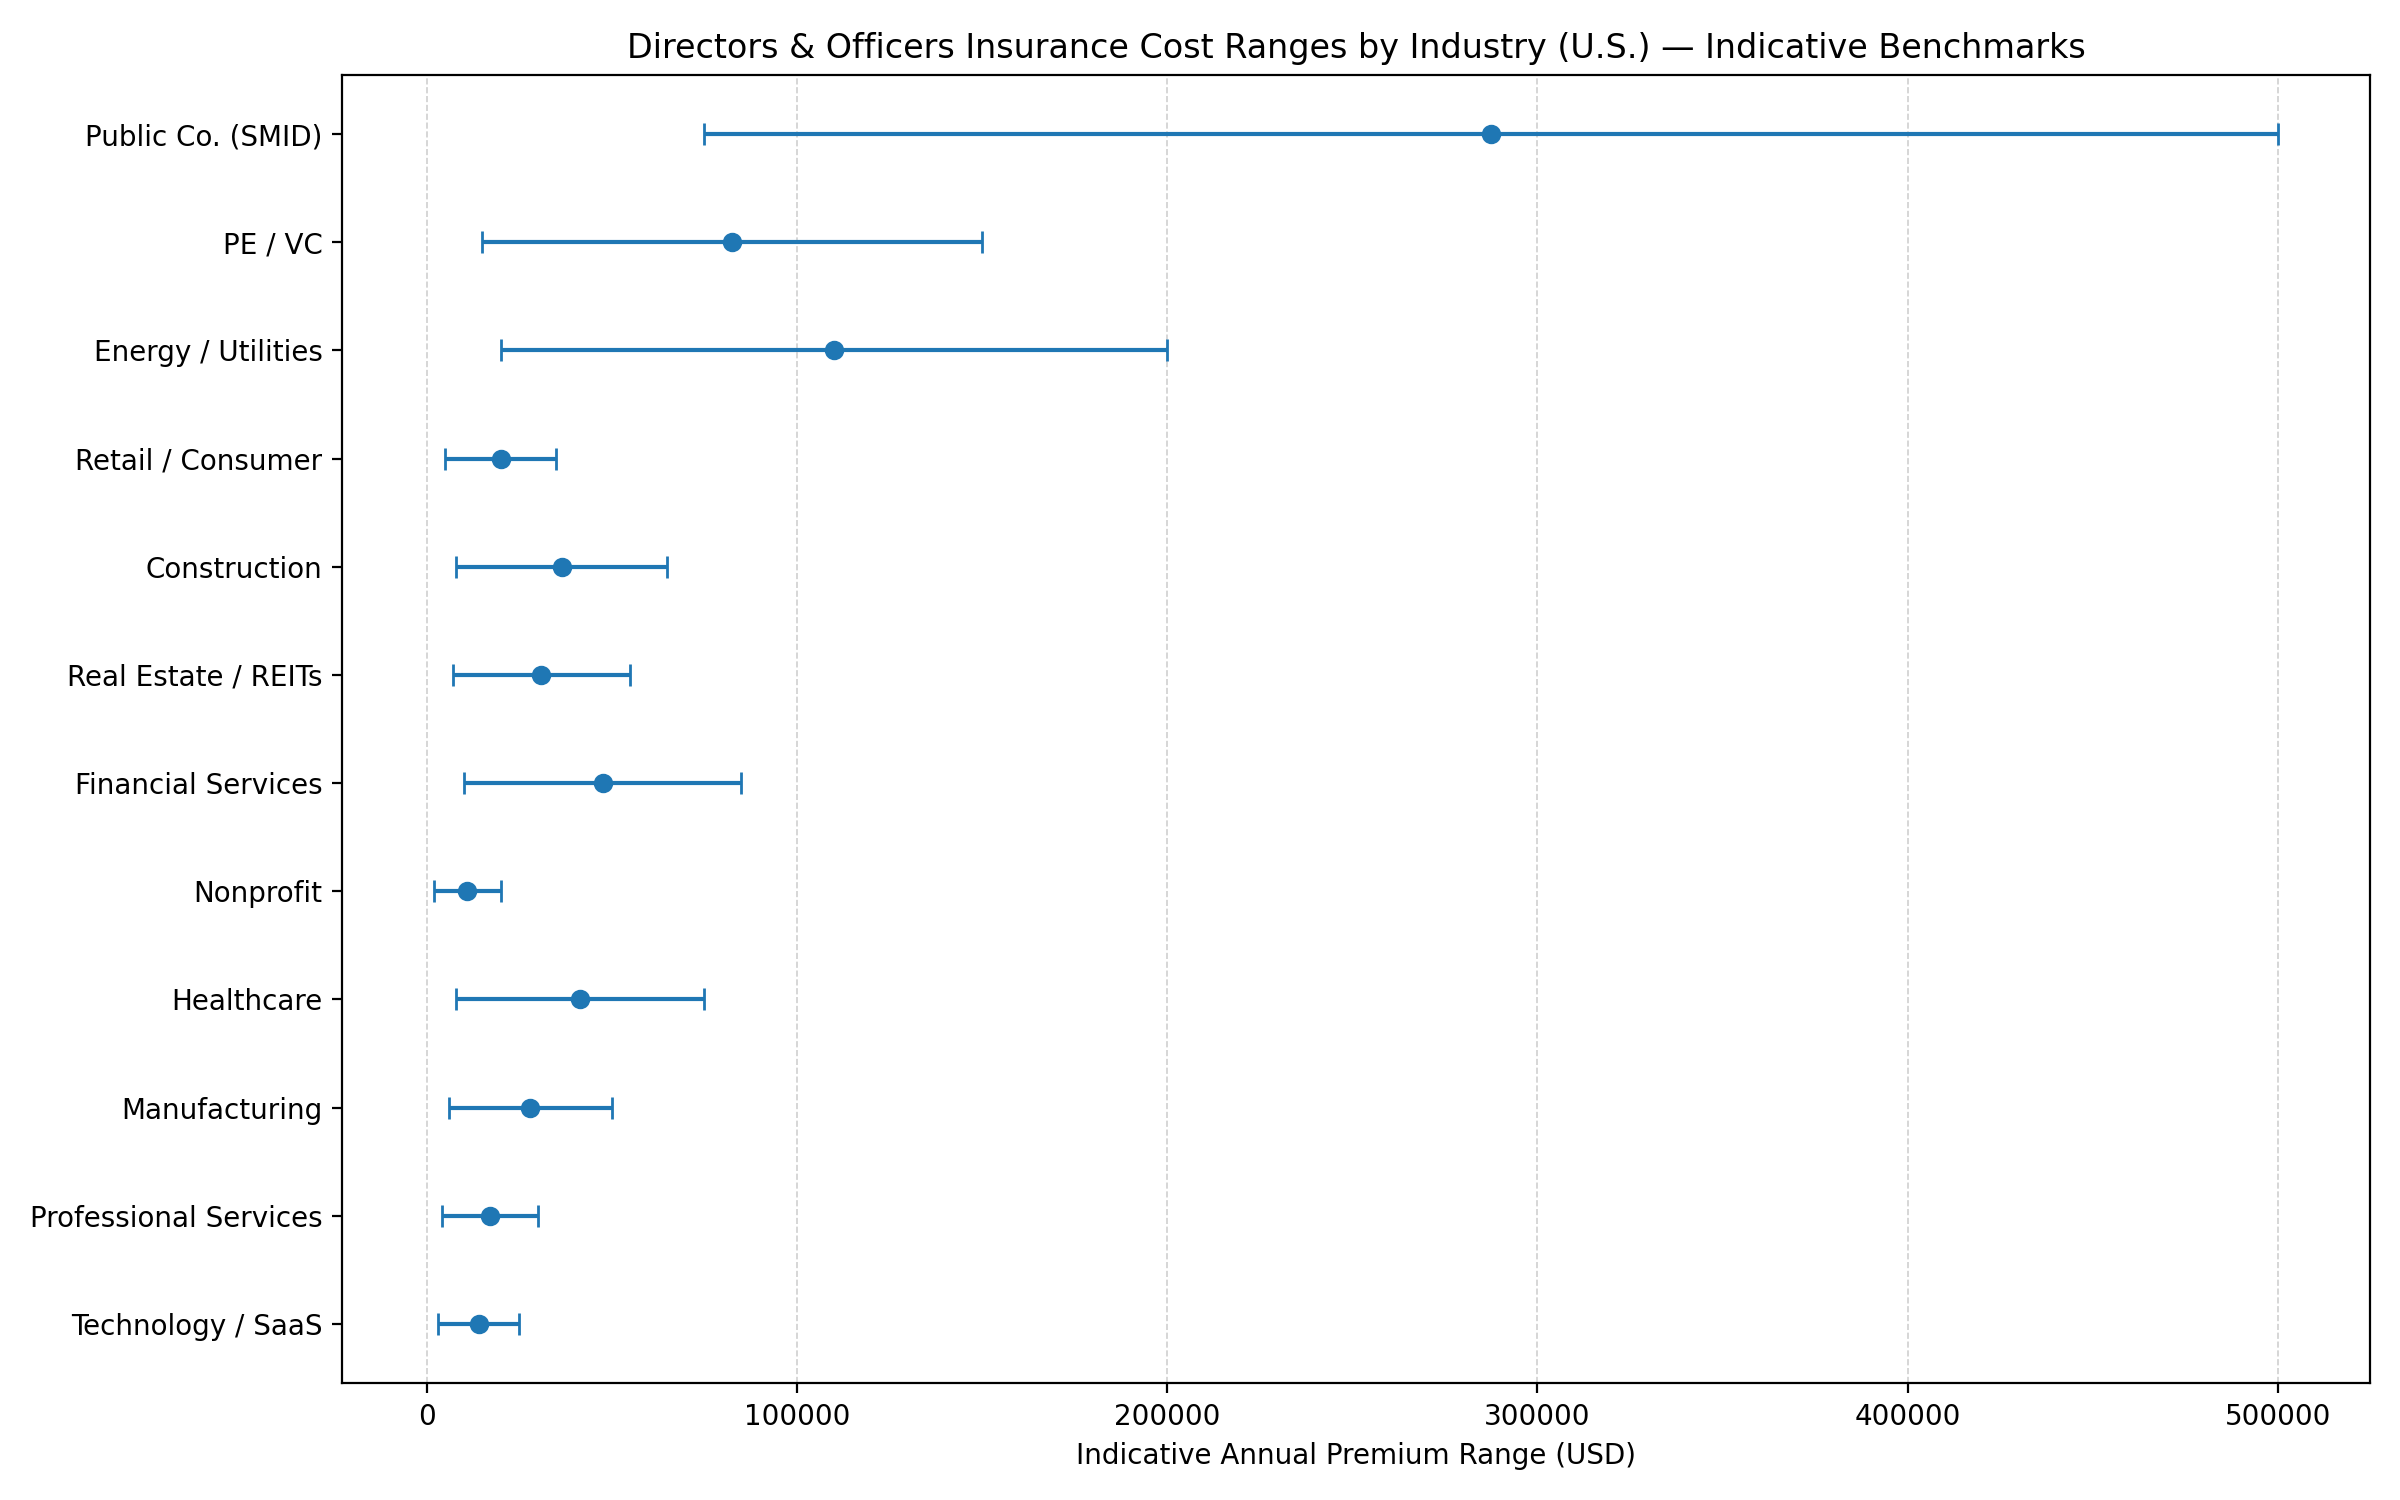Click the Construction premium marker
2400x1500 pixels.
coord(562,566)
